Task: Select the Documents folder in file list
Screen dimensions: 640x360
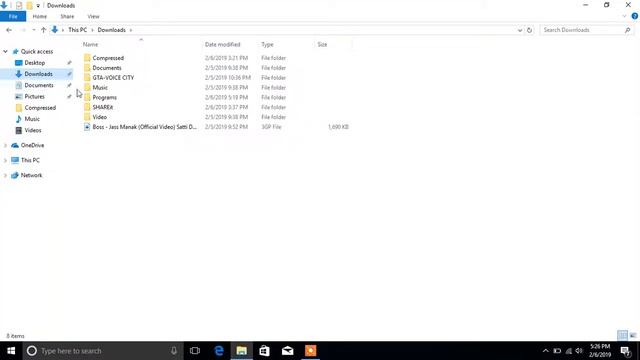Action: 107,68
